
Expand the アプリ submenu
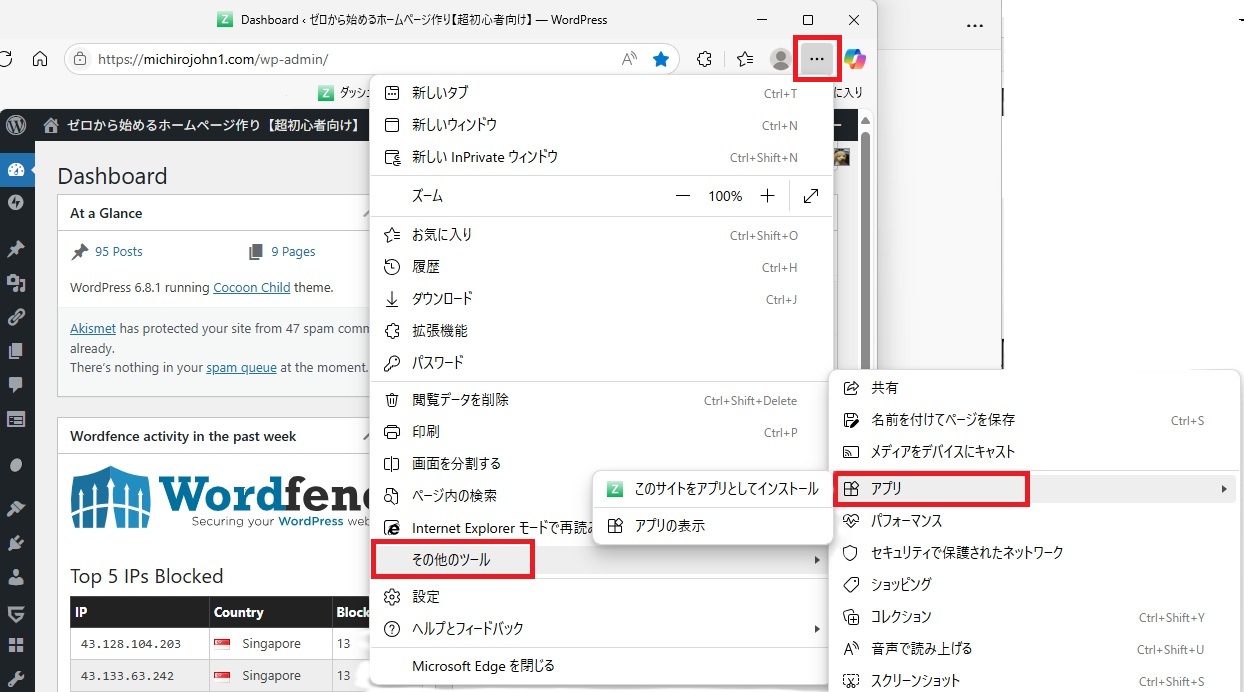click(1035, 489)
